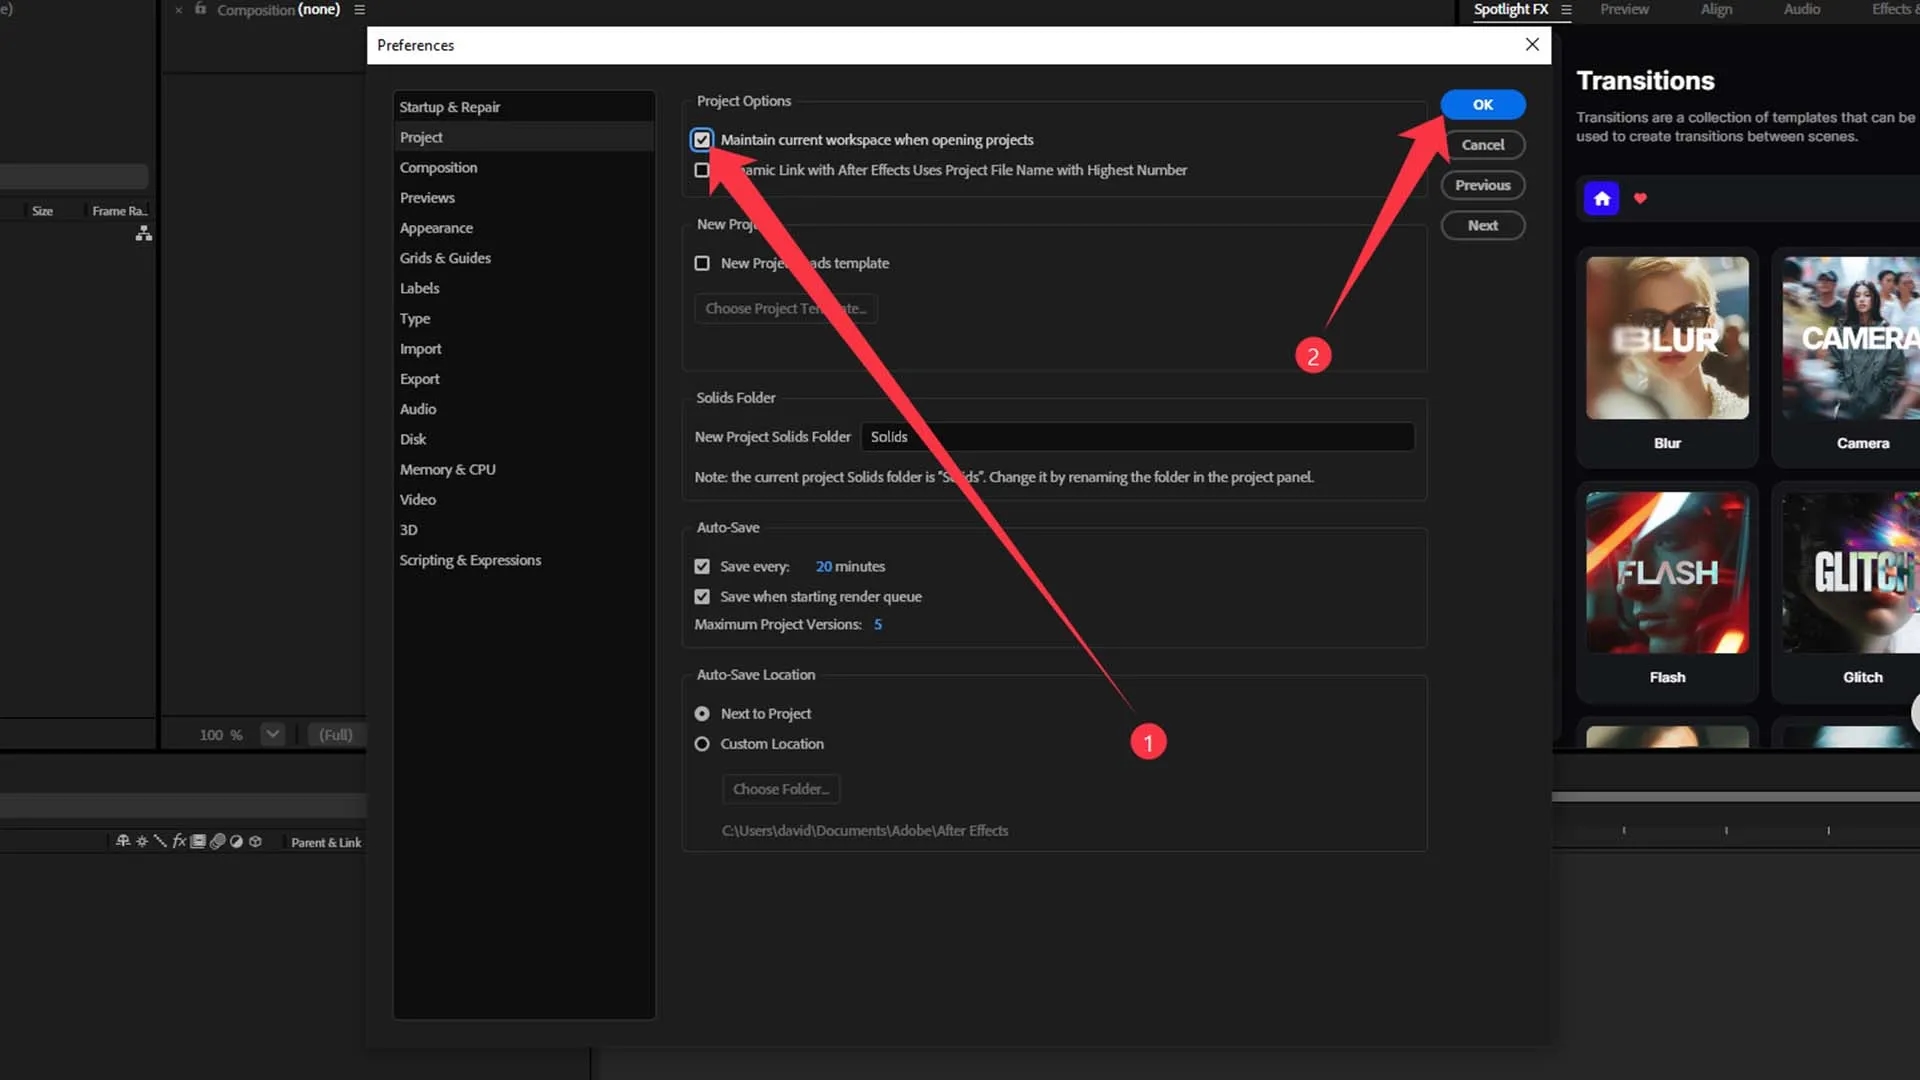Open the 100% magnification dropdown
The image size is (1920, 1080).
point(272,734)
